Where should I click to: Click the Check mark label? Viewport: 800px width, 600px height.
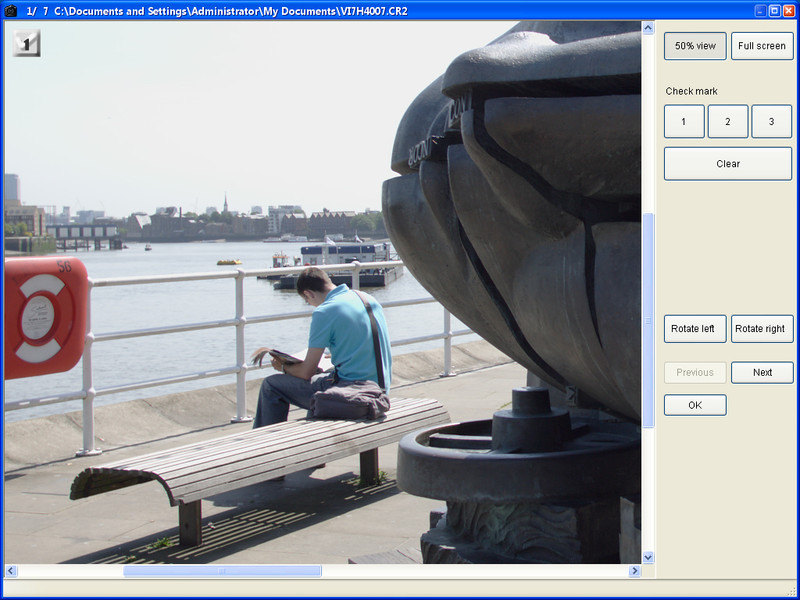[691, 91]
